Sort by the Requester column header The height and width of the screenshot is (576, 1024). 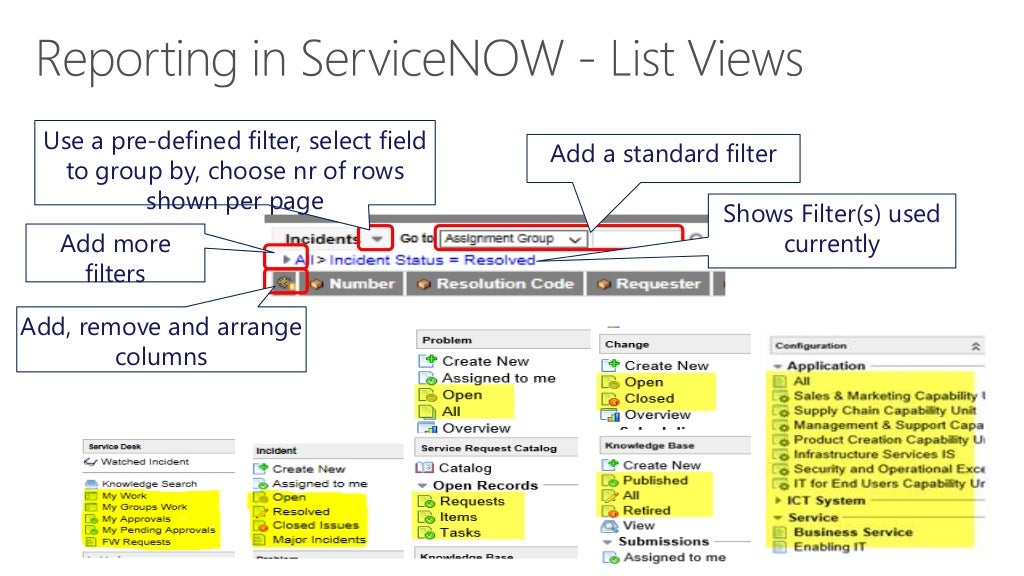(658, 284)
